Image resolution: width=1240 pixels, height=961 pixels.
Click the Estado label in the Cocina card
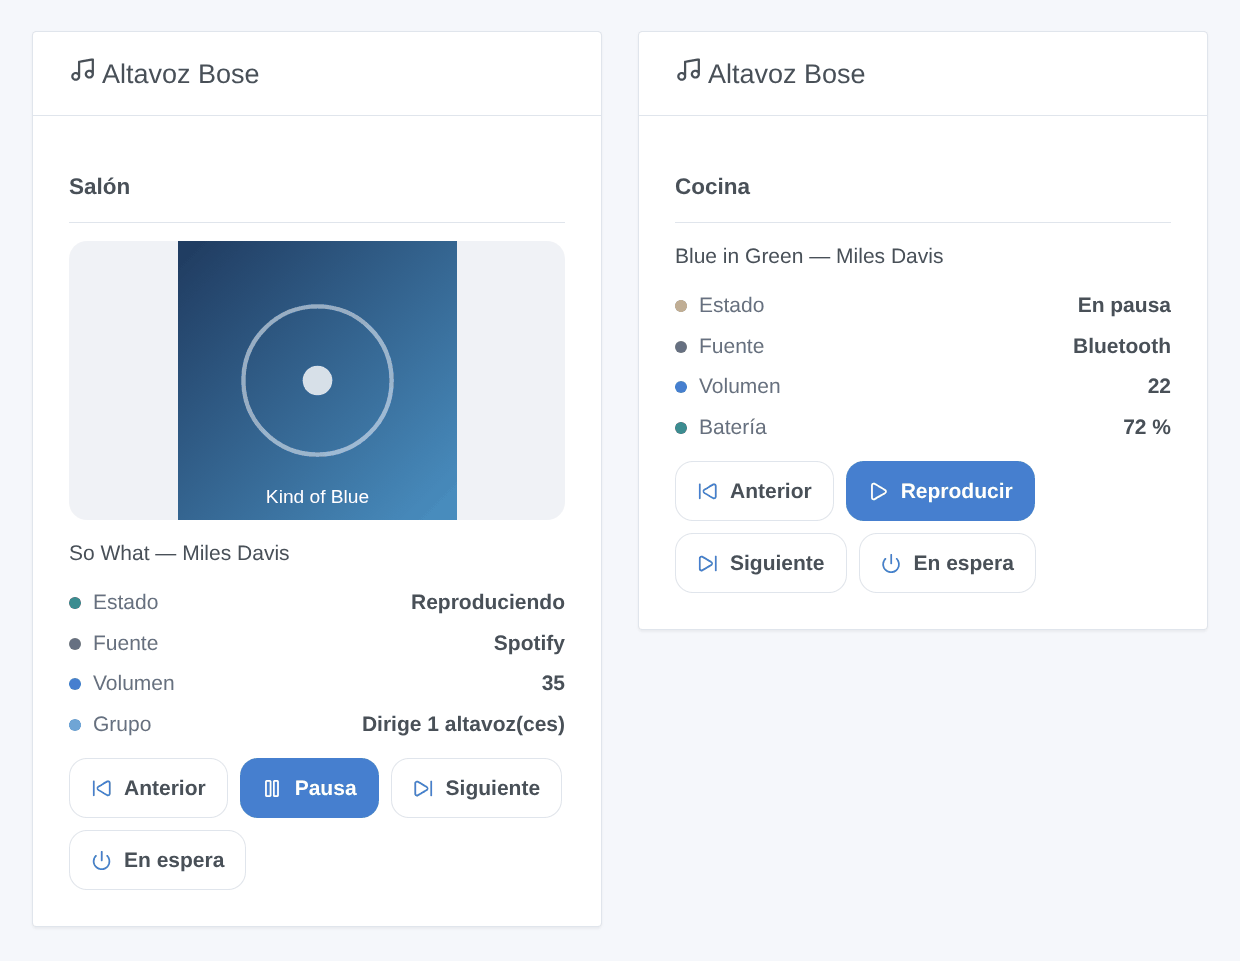[731, 305]
